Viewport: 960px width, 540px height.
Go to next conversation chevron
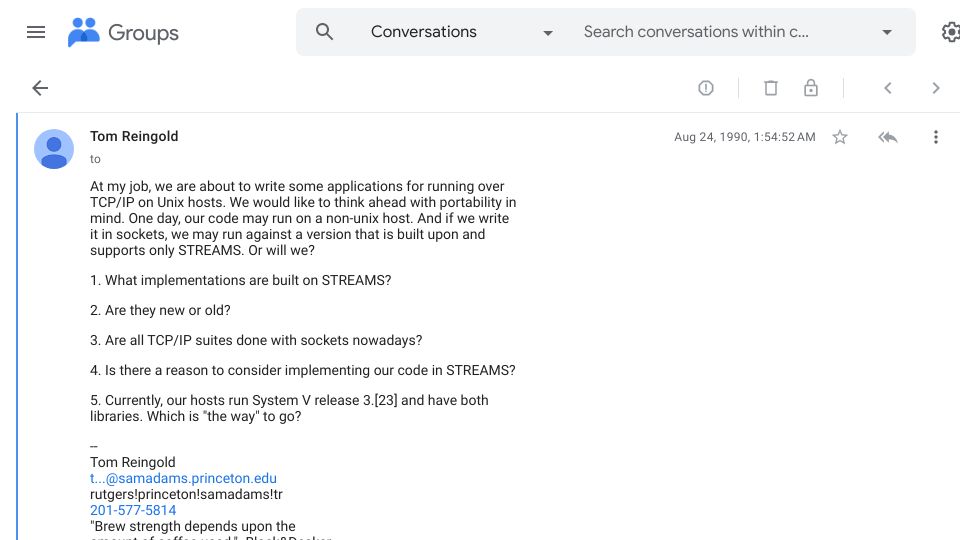[x=936, y=88]
